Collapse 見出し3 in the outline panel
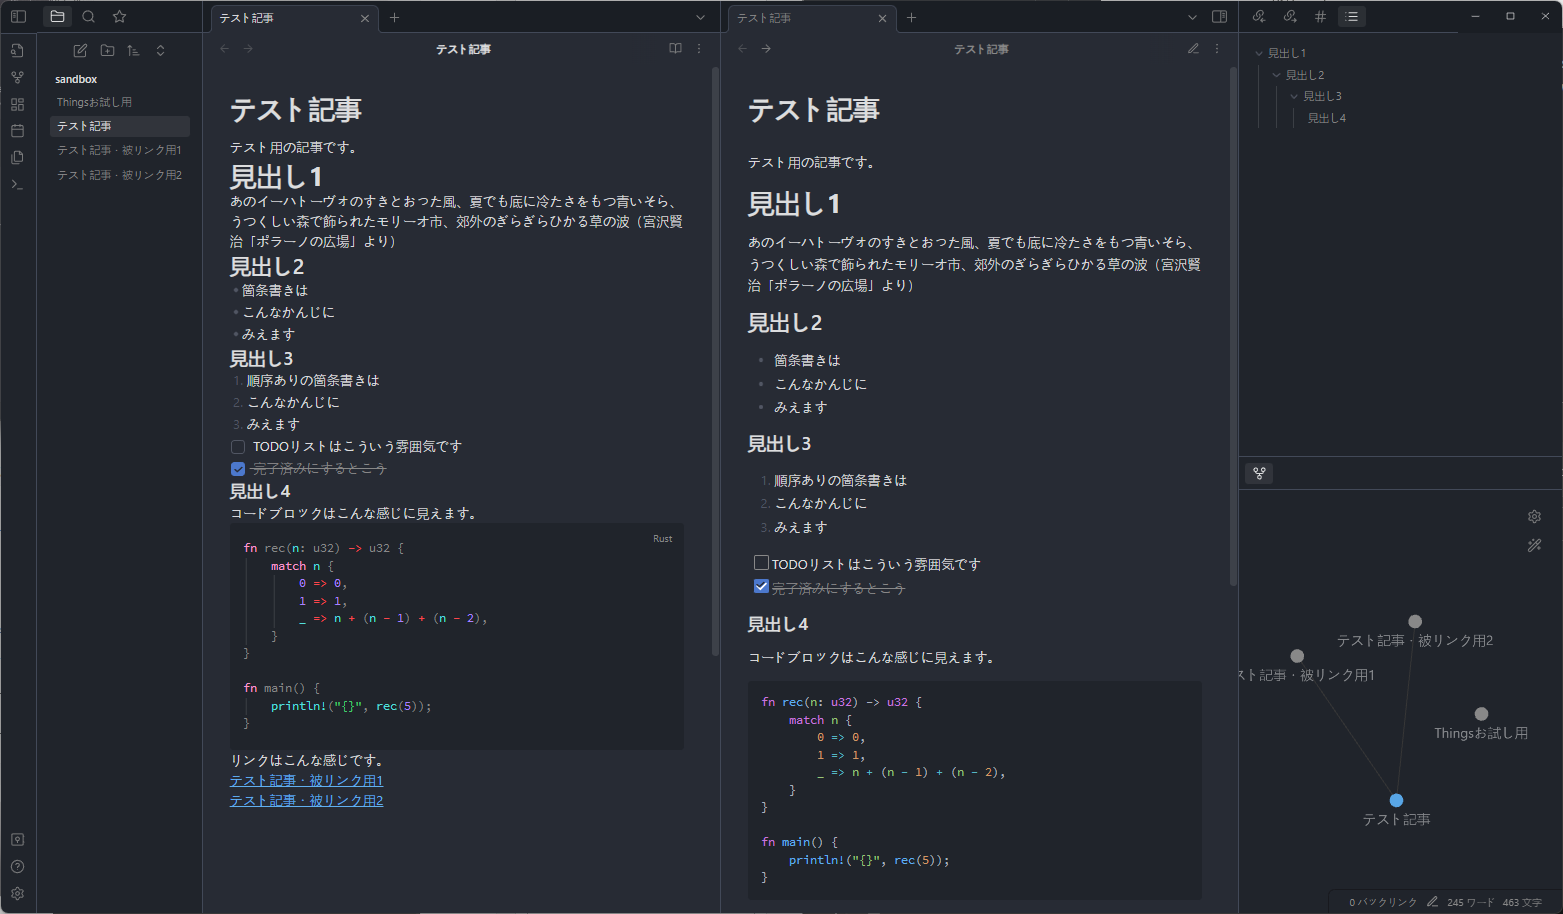 coord(1294,97)
